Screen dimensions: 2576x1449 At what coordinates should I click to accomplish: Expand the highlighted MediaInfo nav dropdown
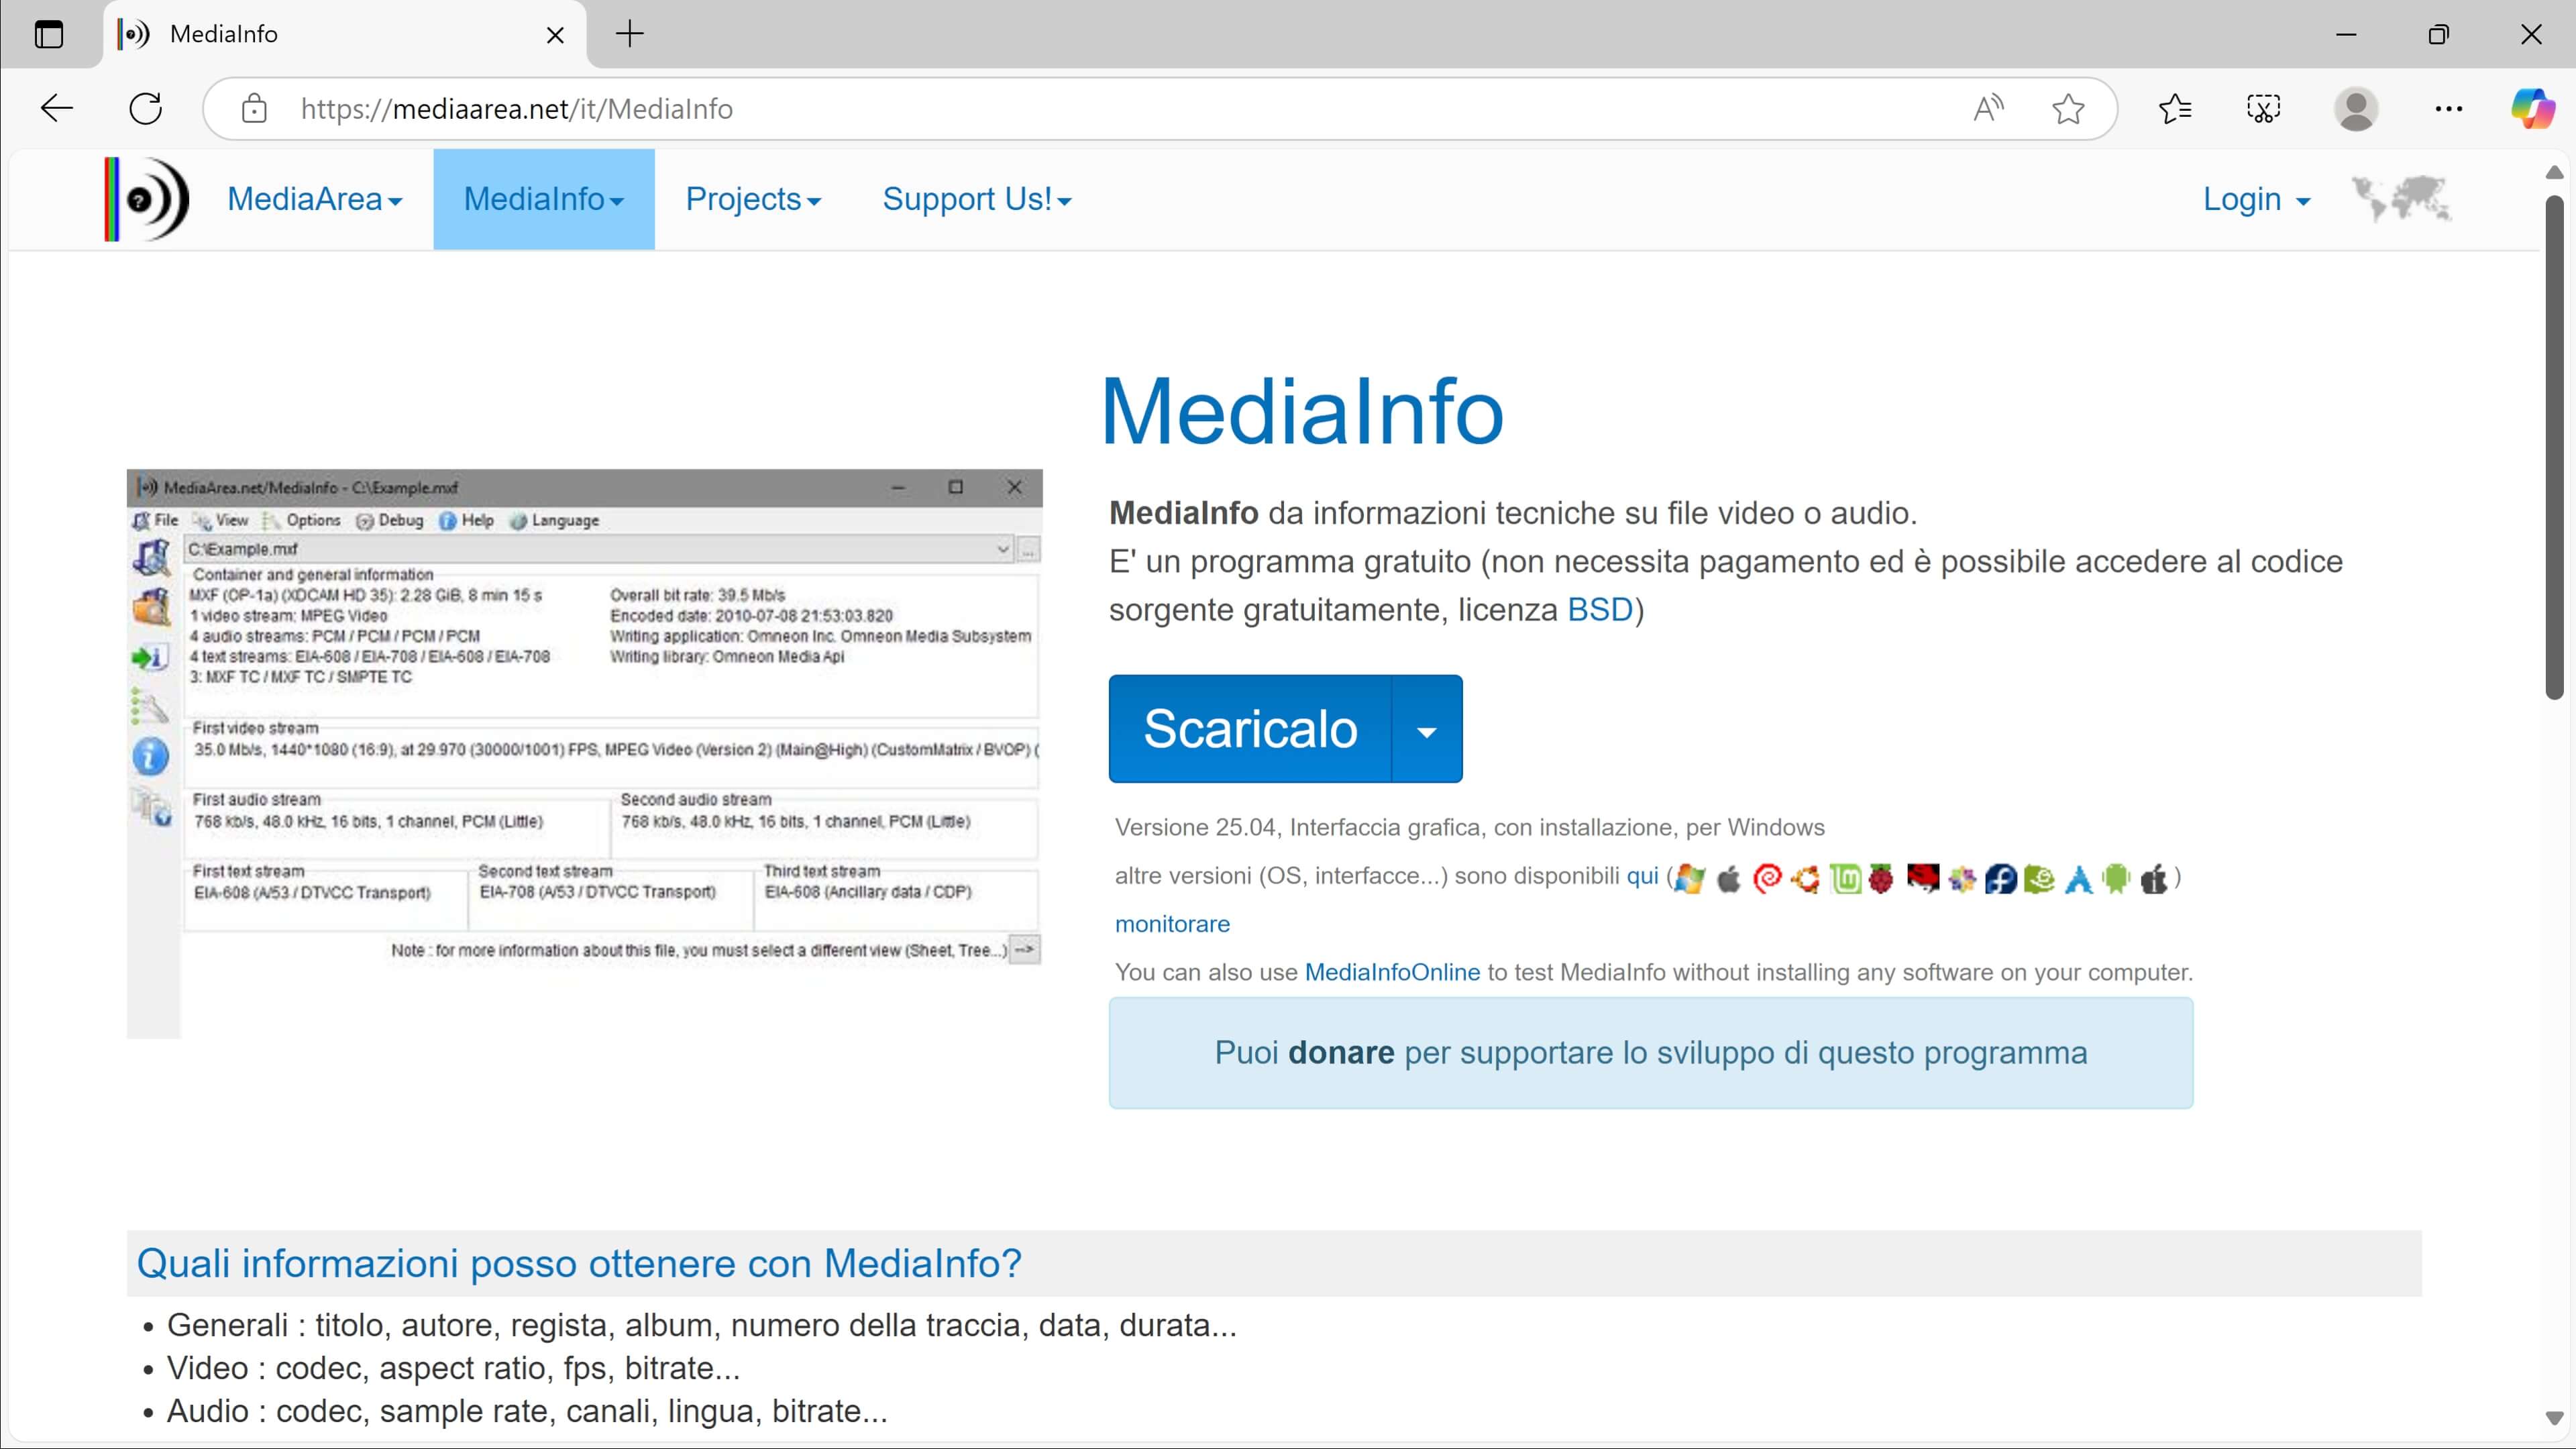click(544, 199)
